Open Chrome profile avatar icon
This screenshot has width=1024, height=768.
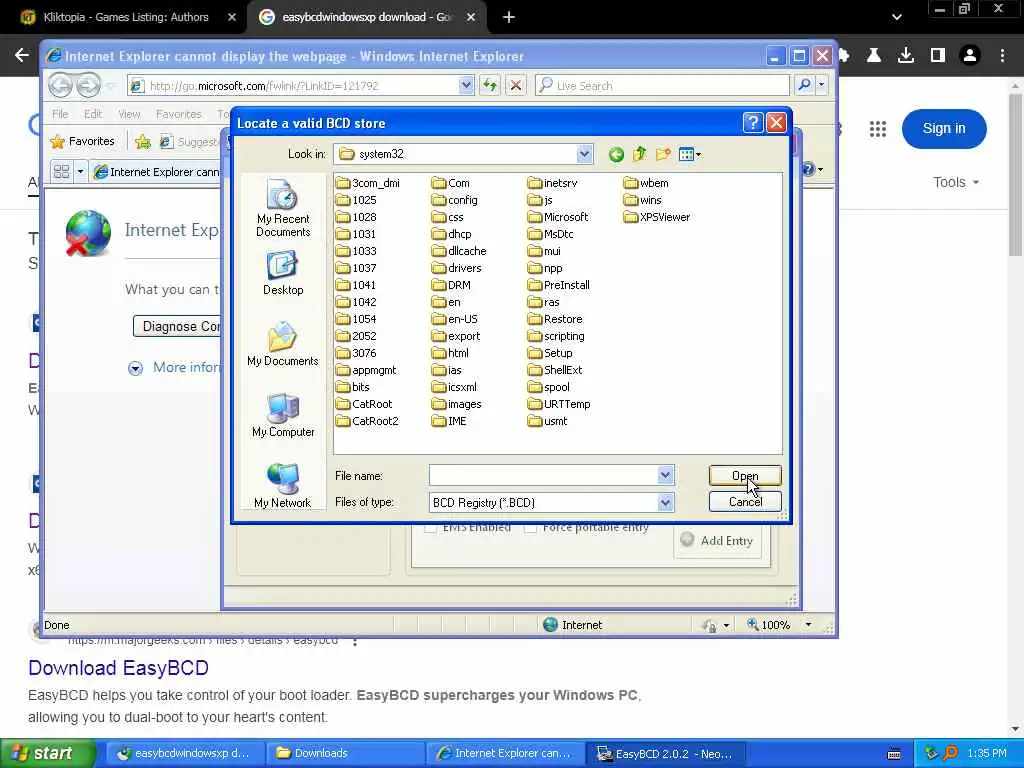970,56
